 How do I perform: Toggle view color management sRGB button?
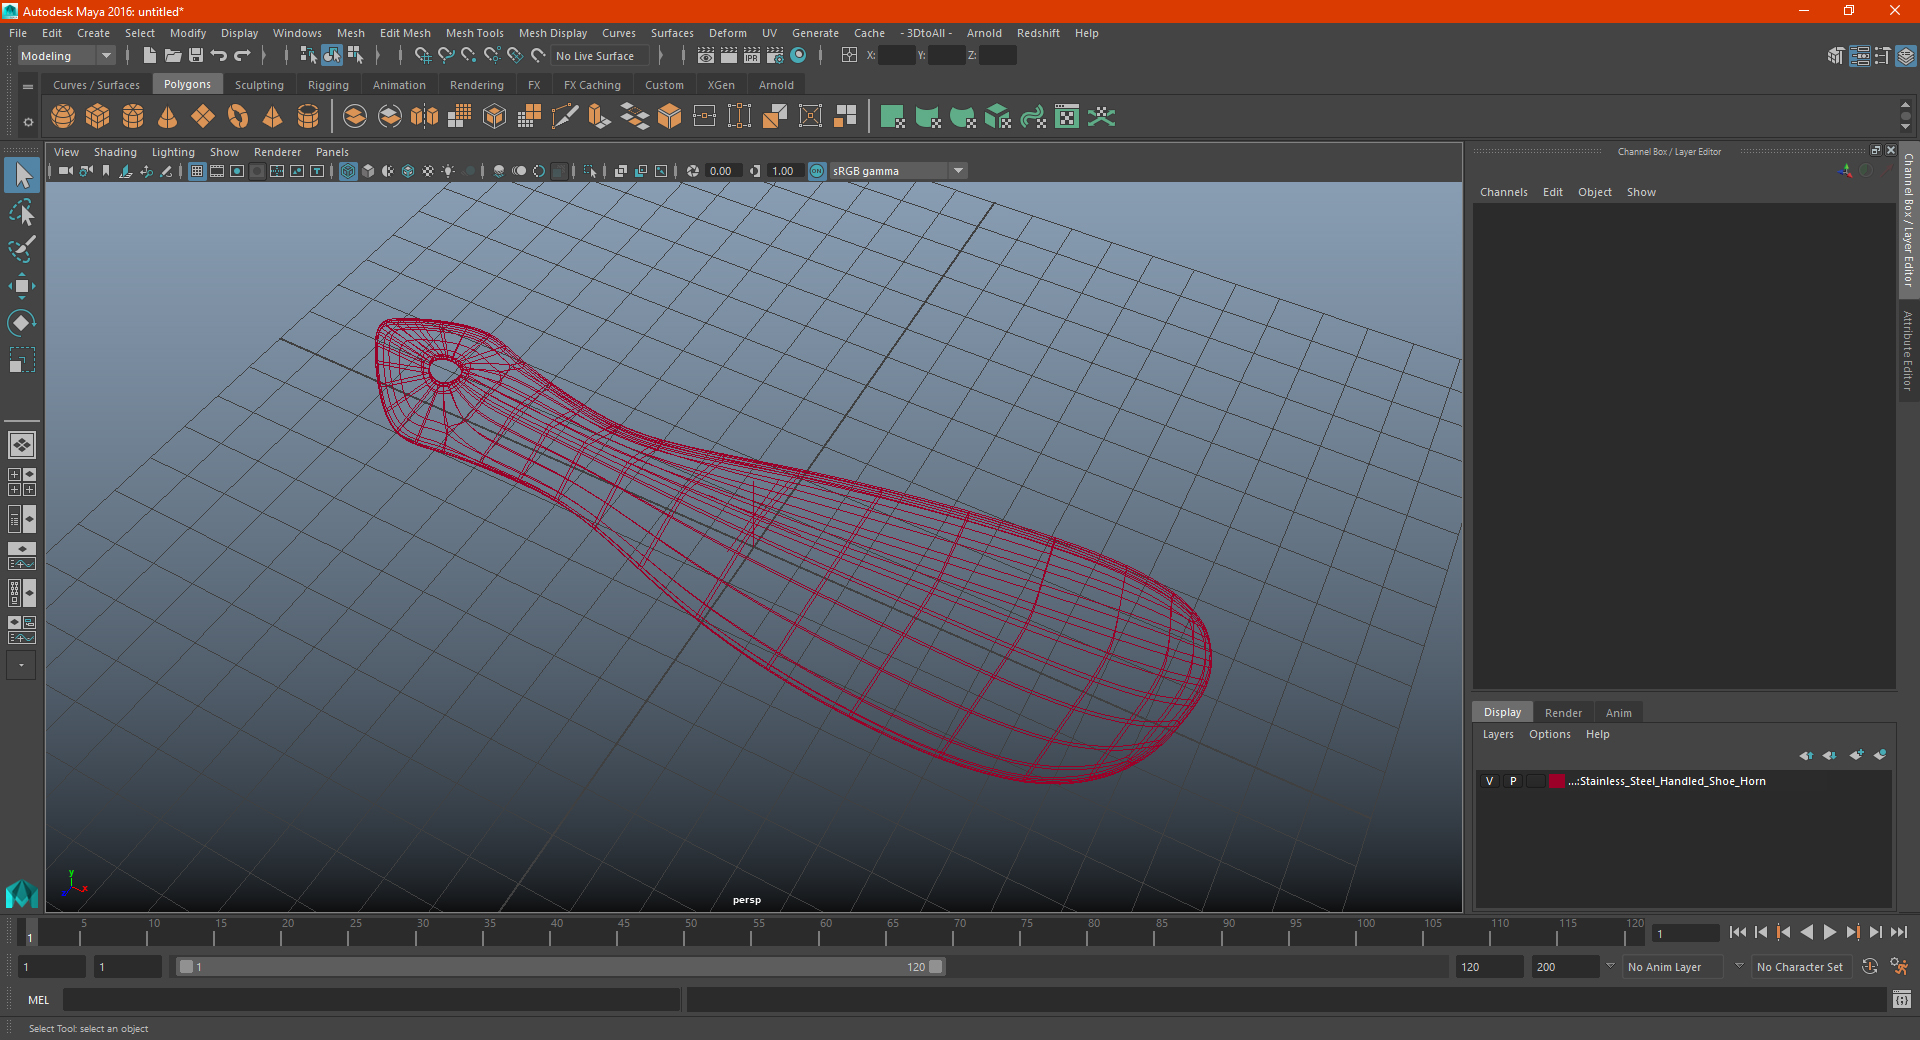click(817, 171)
